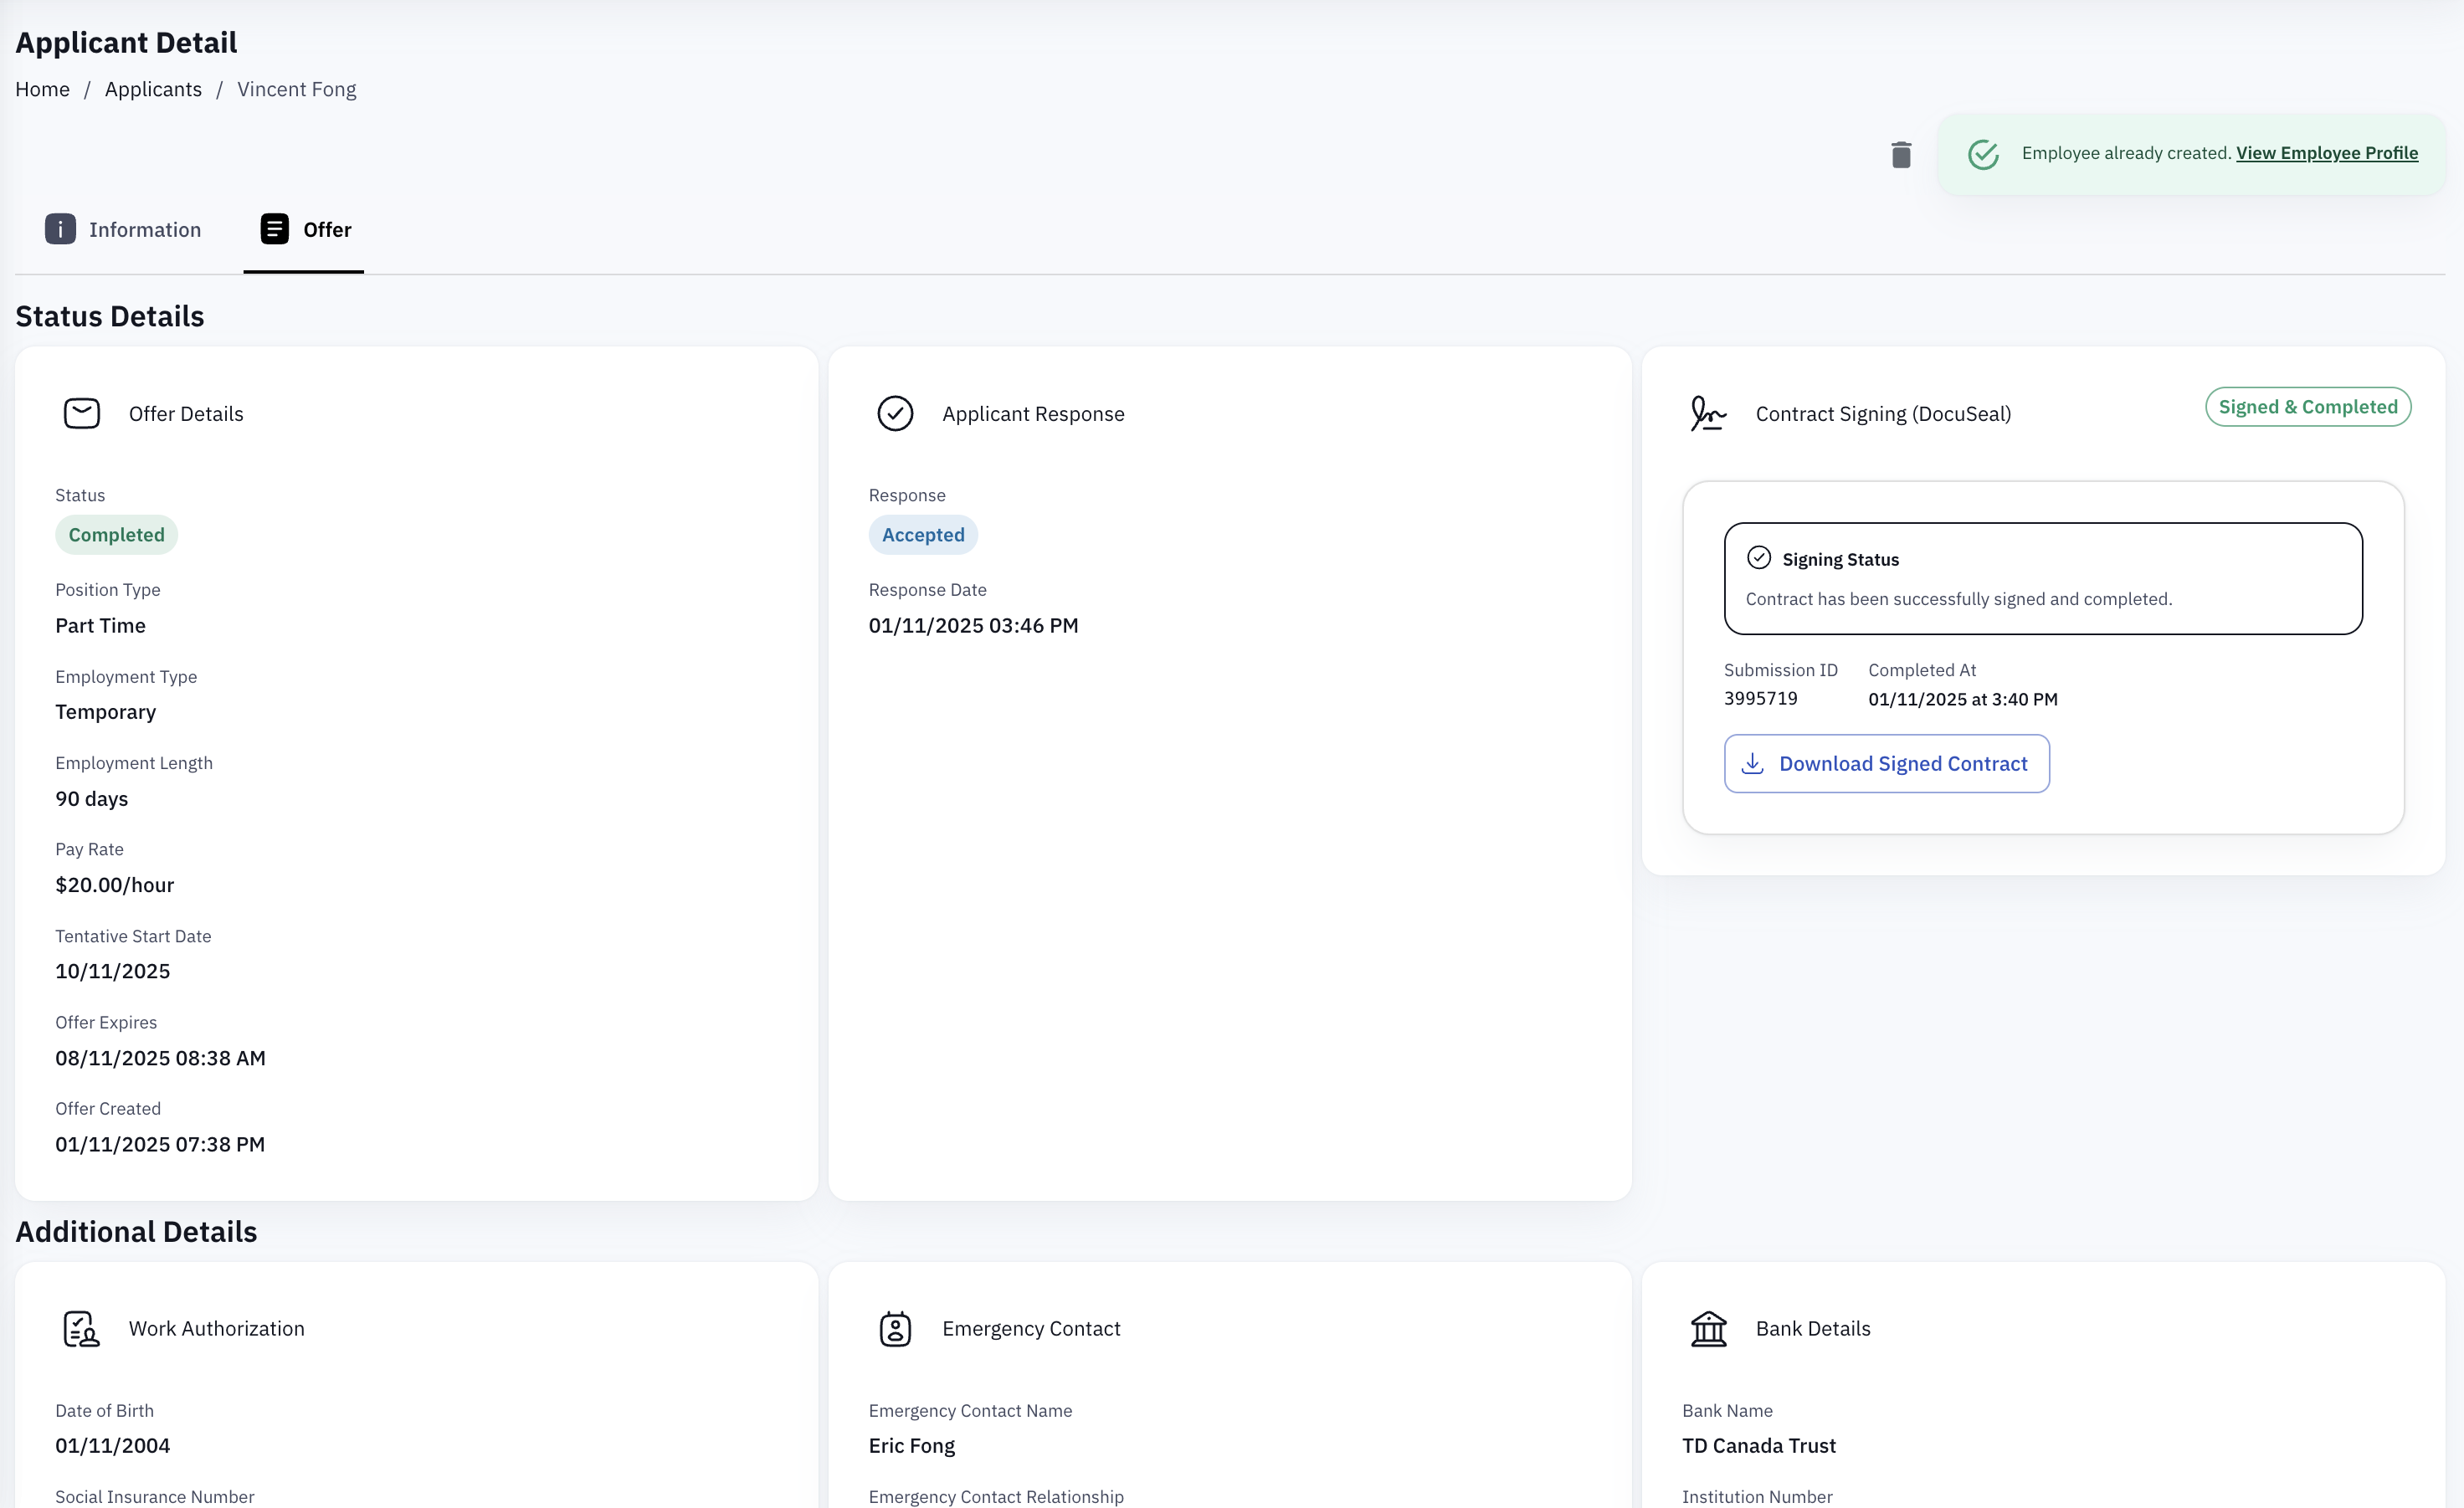Click the Response Date 01/11/2025 03:46 PM
The height and width of the screenshot is (1508, 2464).
(973, 626)
